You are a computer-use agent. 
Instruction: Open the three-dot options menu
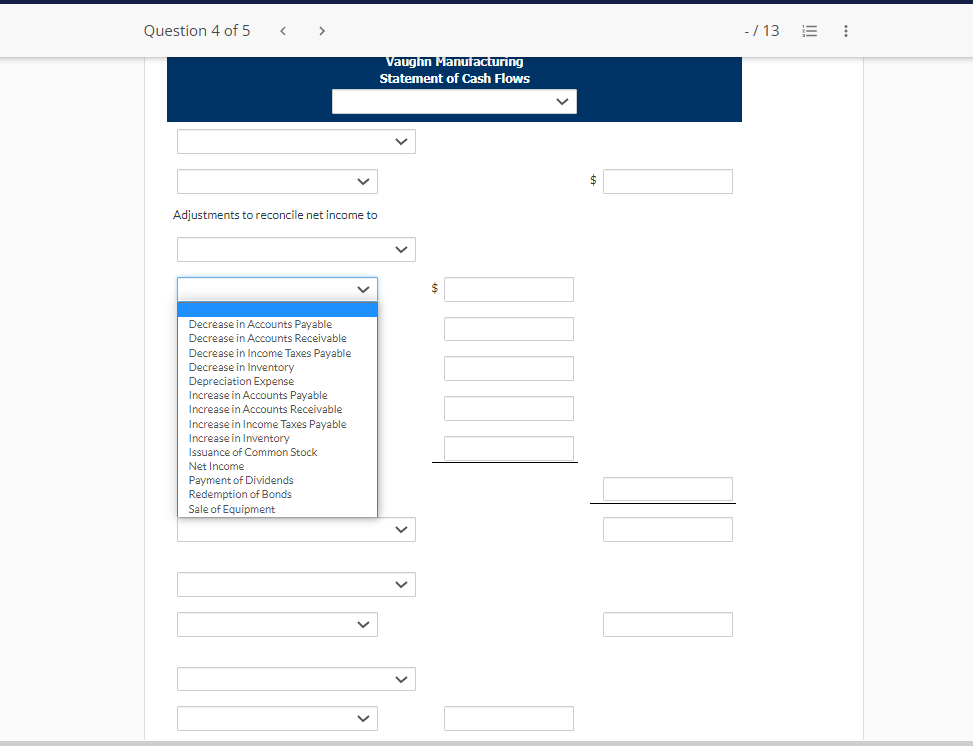click(845, 31)
